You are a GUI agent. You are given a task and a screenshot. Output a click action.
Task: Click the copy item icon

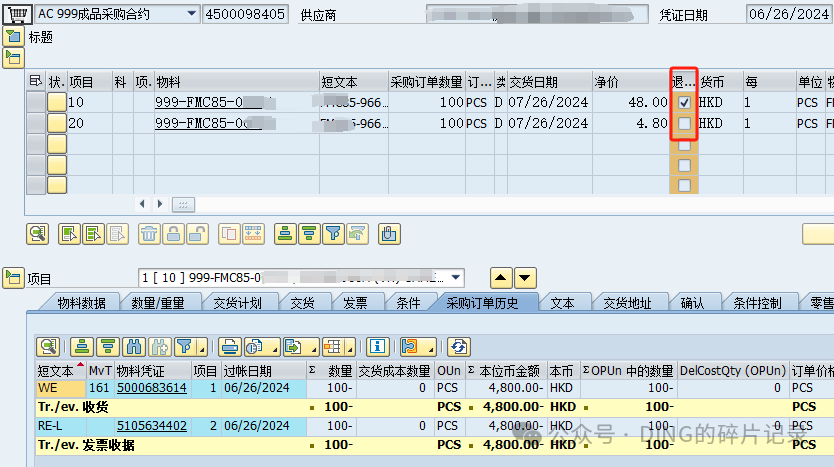point(229,234)
